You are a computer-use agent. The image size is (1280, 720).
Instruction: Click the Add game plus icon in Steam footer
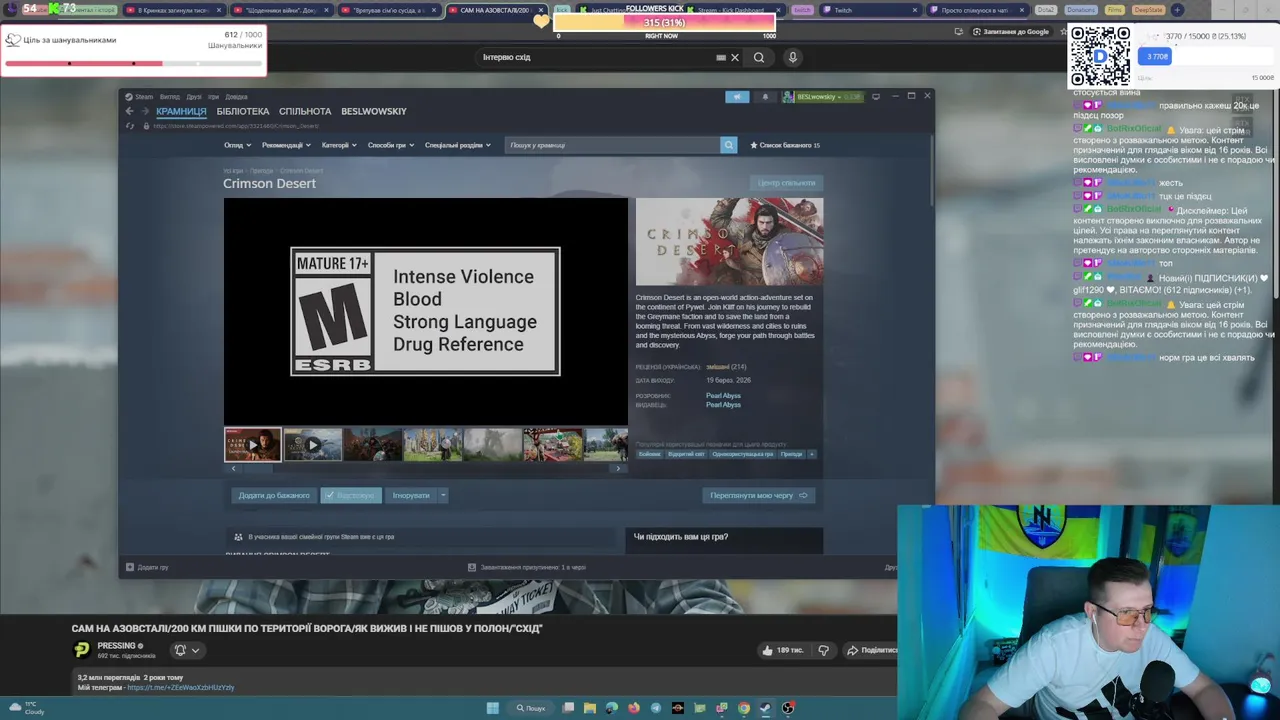coord(129,567)
